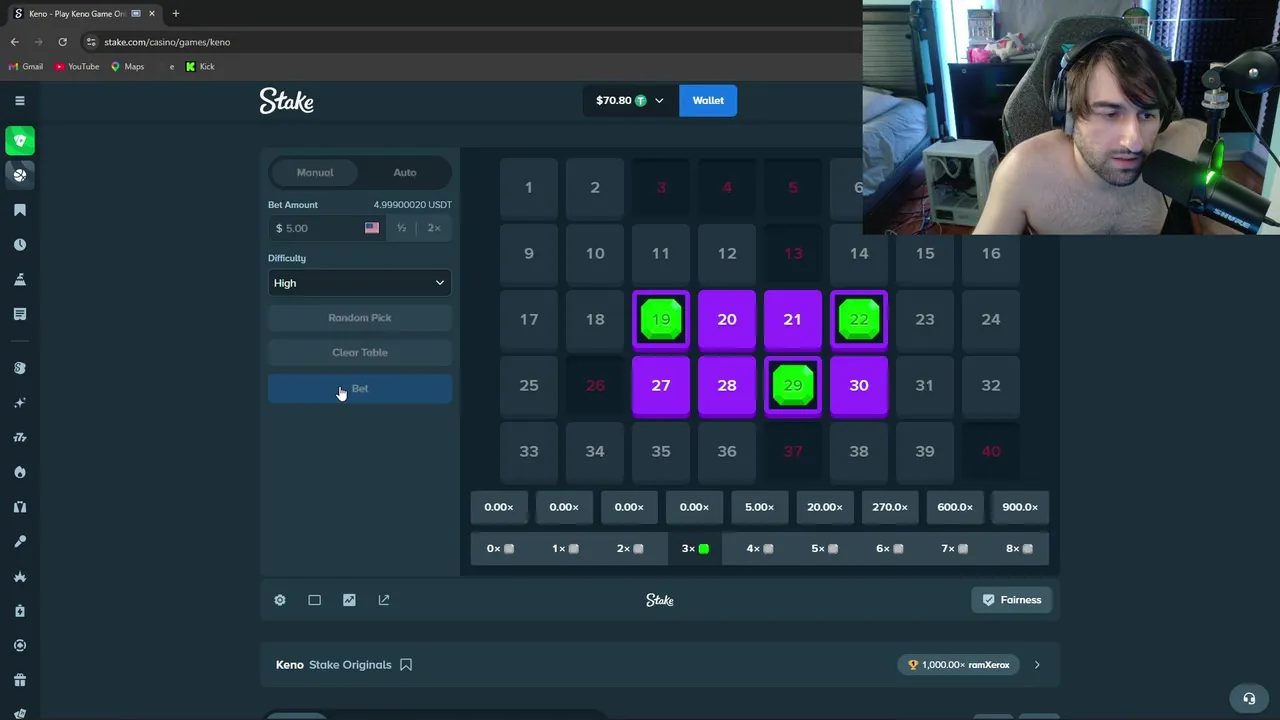Screen dimensions: 1280x720
Task: Click the Stake Originals link
Action: click(350, 665)
